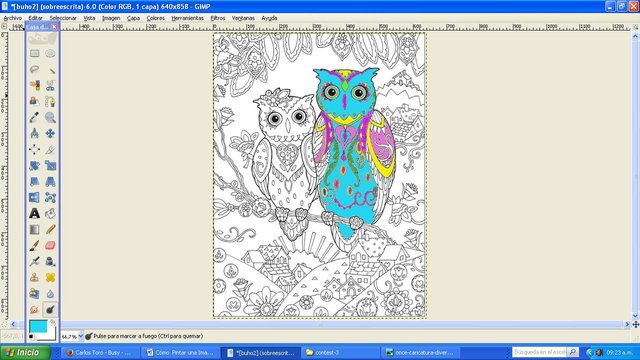This screenshot has height=360, width=640.
Task: Select the Align tool
Action: pos(34,149)
